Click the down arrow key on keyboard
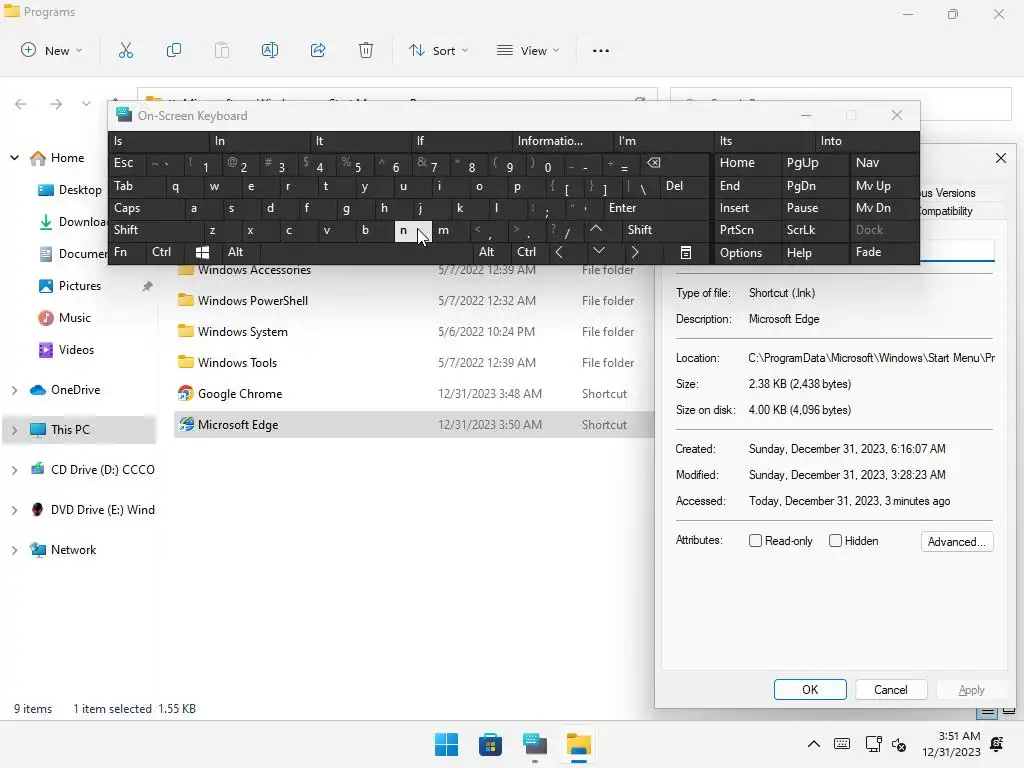This screenshot has width=1024, height=768. (598, 252)
